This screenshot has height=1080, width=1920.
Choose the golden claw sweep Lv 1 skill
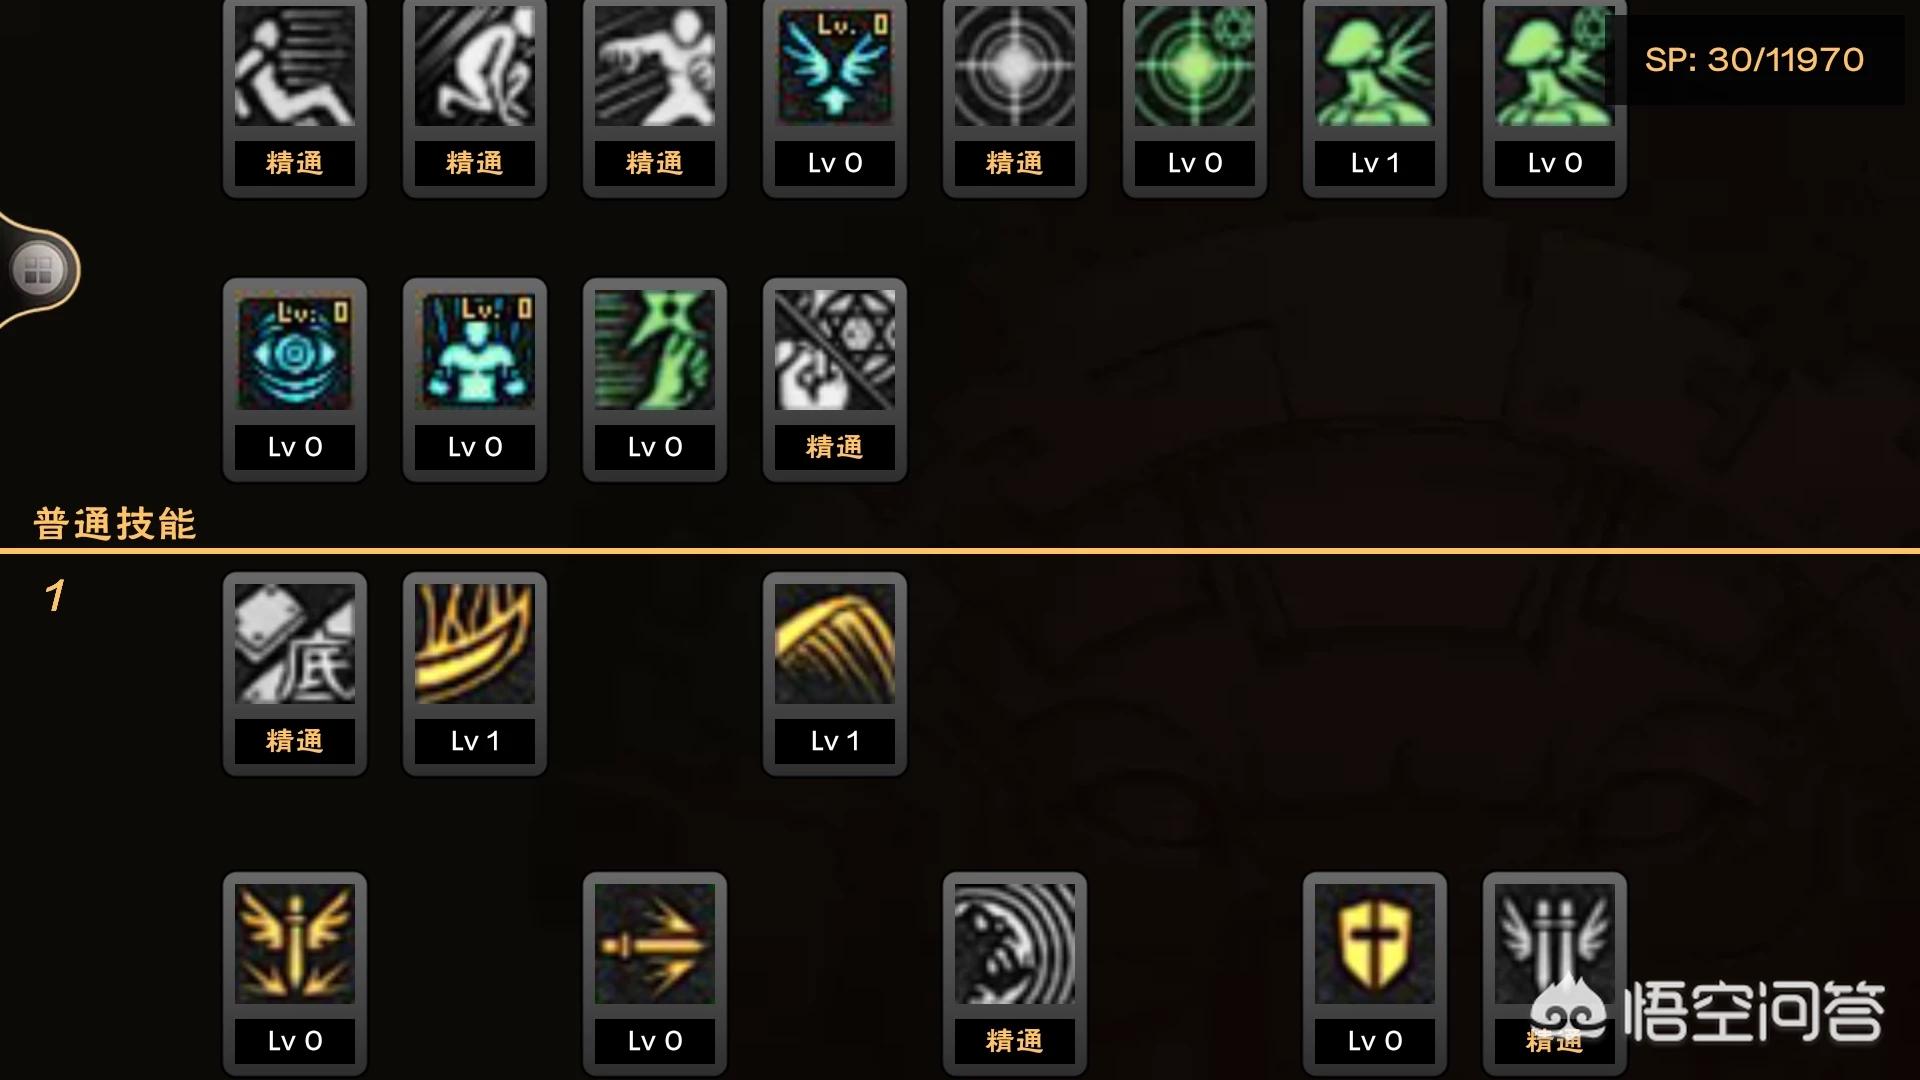click(835, 674)
